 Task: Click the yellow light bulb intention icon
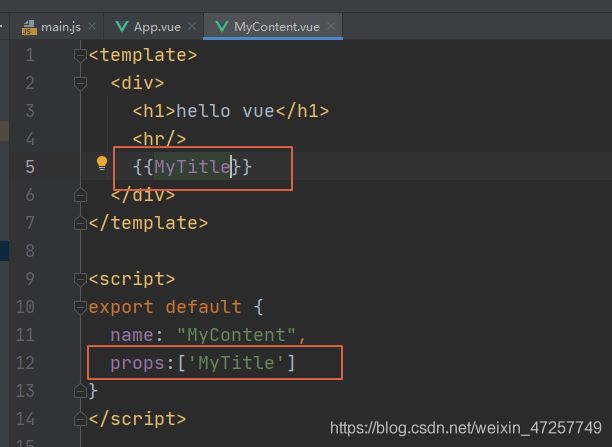point(101,164)
